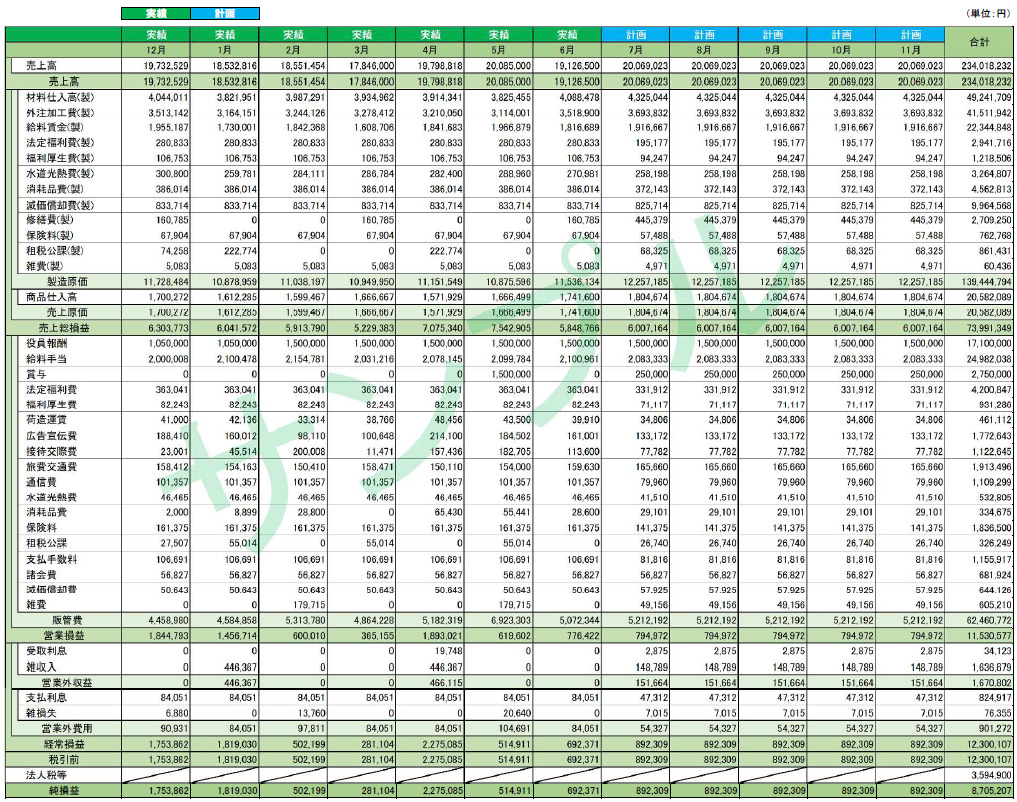Click the 4月 受取利息 value 19,748
Viewport: 1017px width, 802px height.
pos(448,651)
